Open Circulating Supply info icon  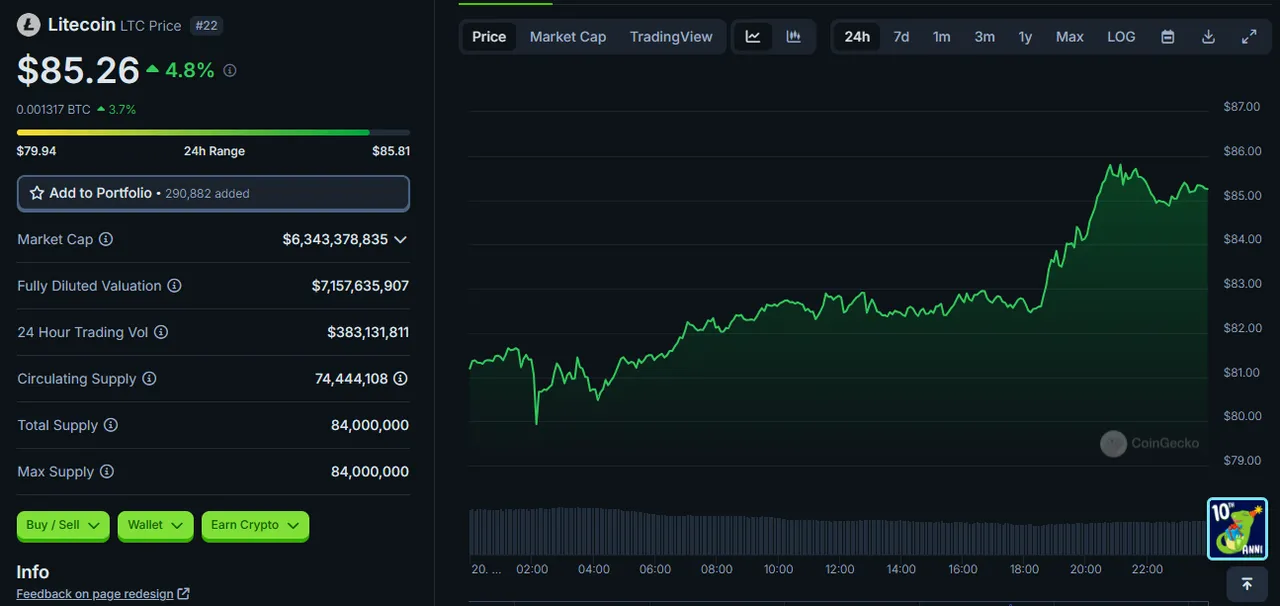[149, 379]
